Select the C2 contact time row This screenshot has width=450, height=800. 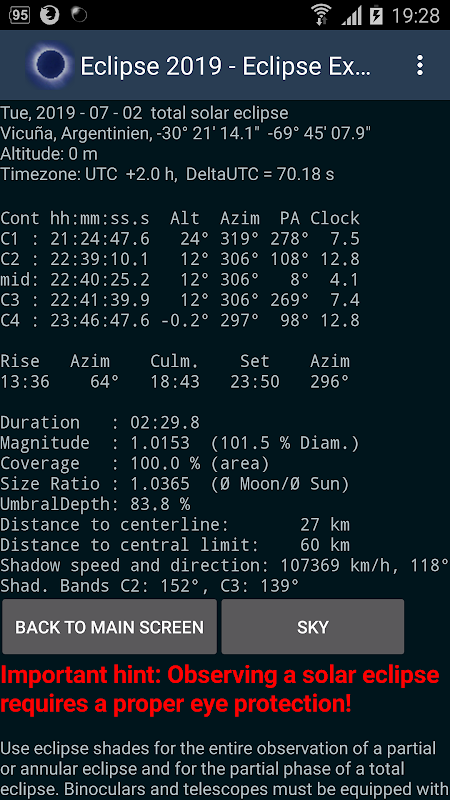[180, 259]
